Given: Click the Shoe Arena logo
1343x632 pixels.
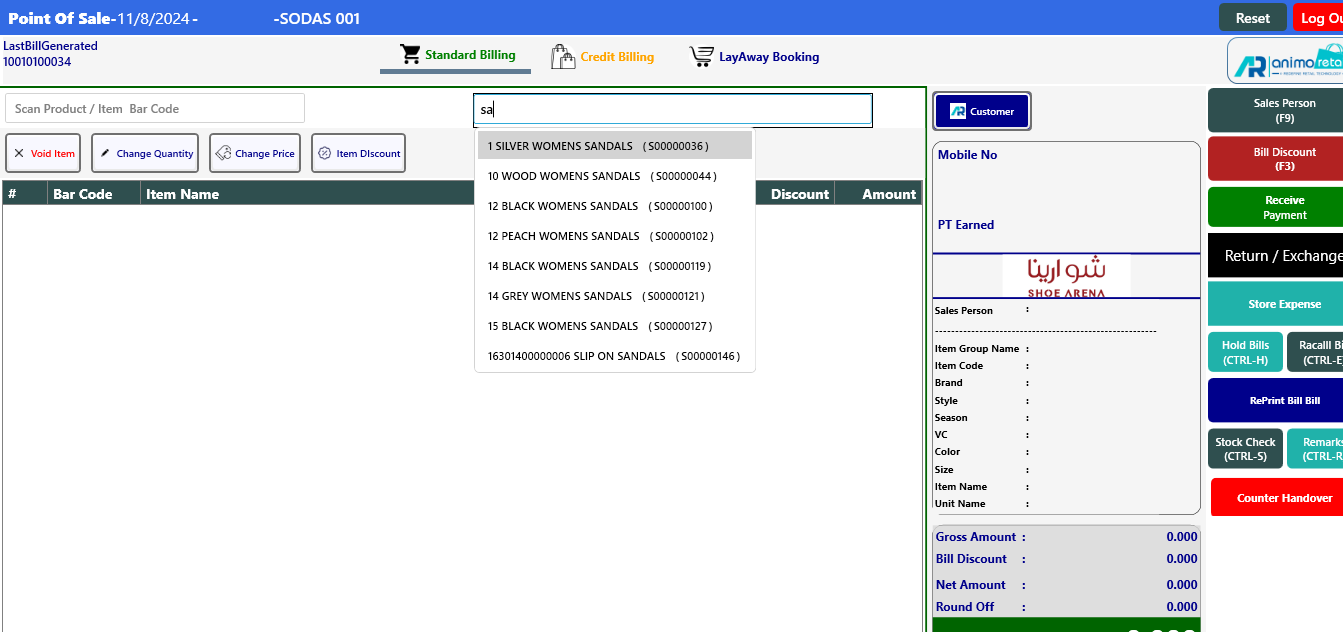Looking at the screenshot, I should point(1066,276).
